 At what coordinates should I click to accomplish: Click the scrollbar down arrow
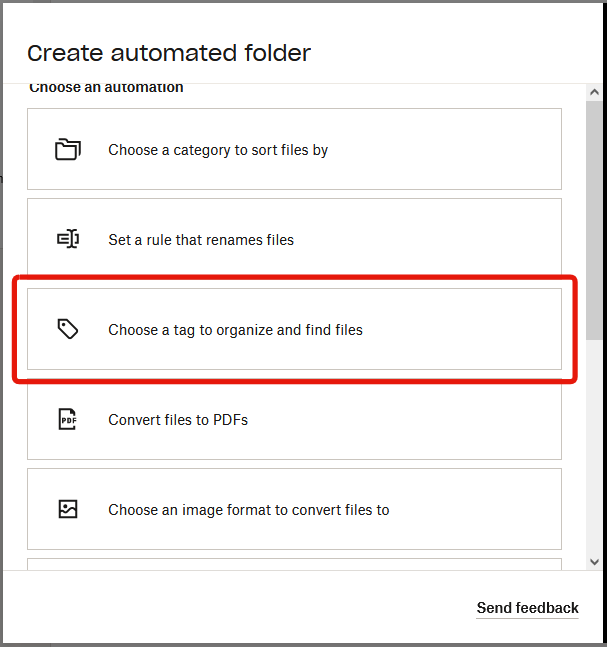click(x=594, y=561)
